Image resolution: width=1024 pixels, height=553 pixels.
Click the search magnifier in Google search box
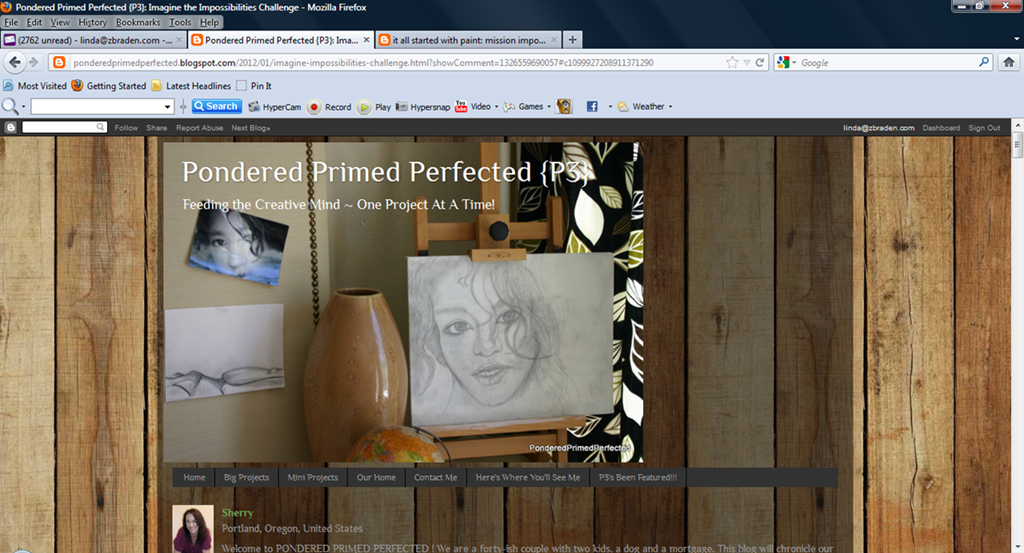pyautogui.click(x=984, y=62)
